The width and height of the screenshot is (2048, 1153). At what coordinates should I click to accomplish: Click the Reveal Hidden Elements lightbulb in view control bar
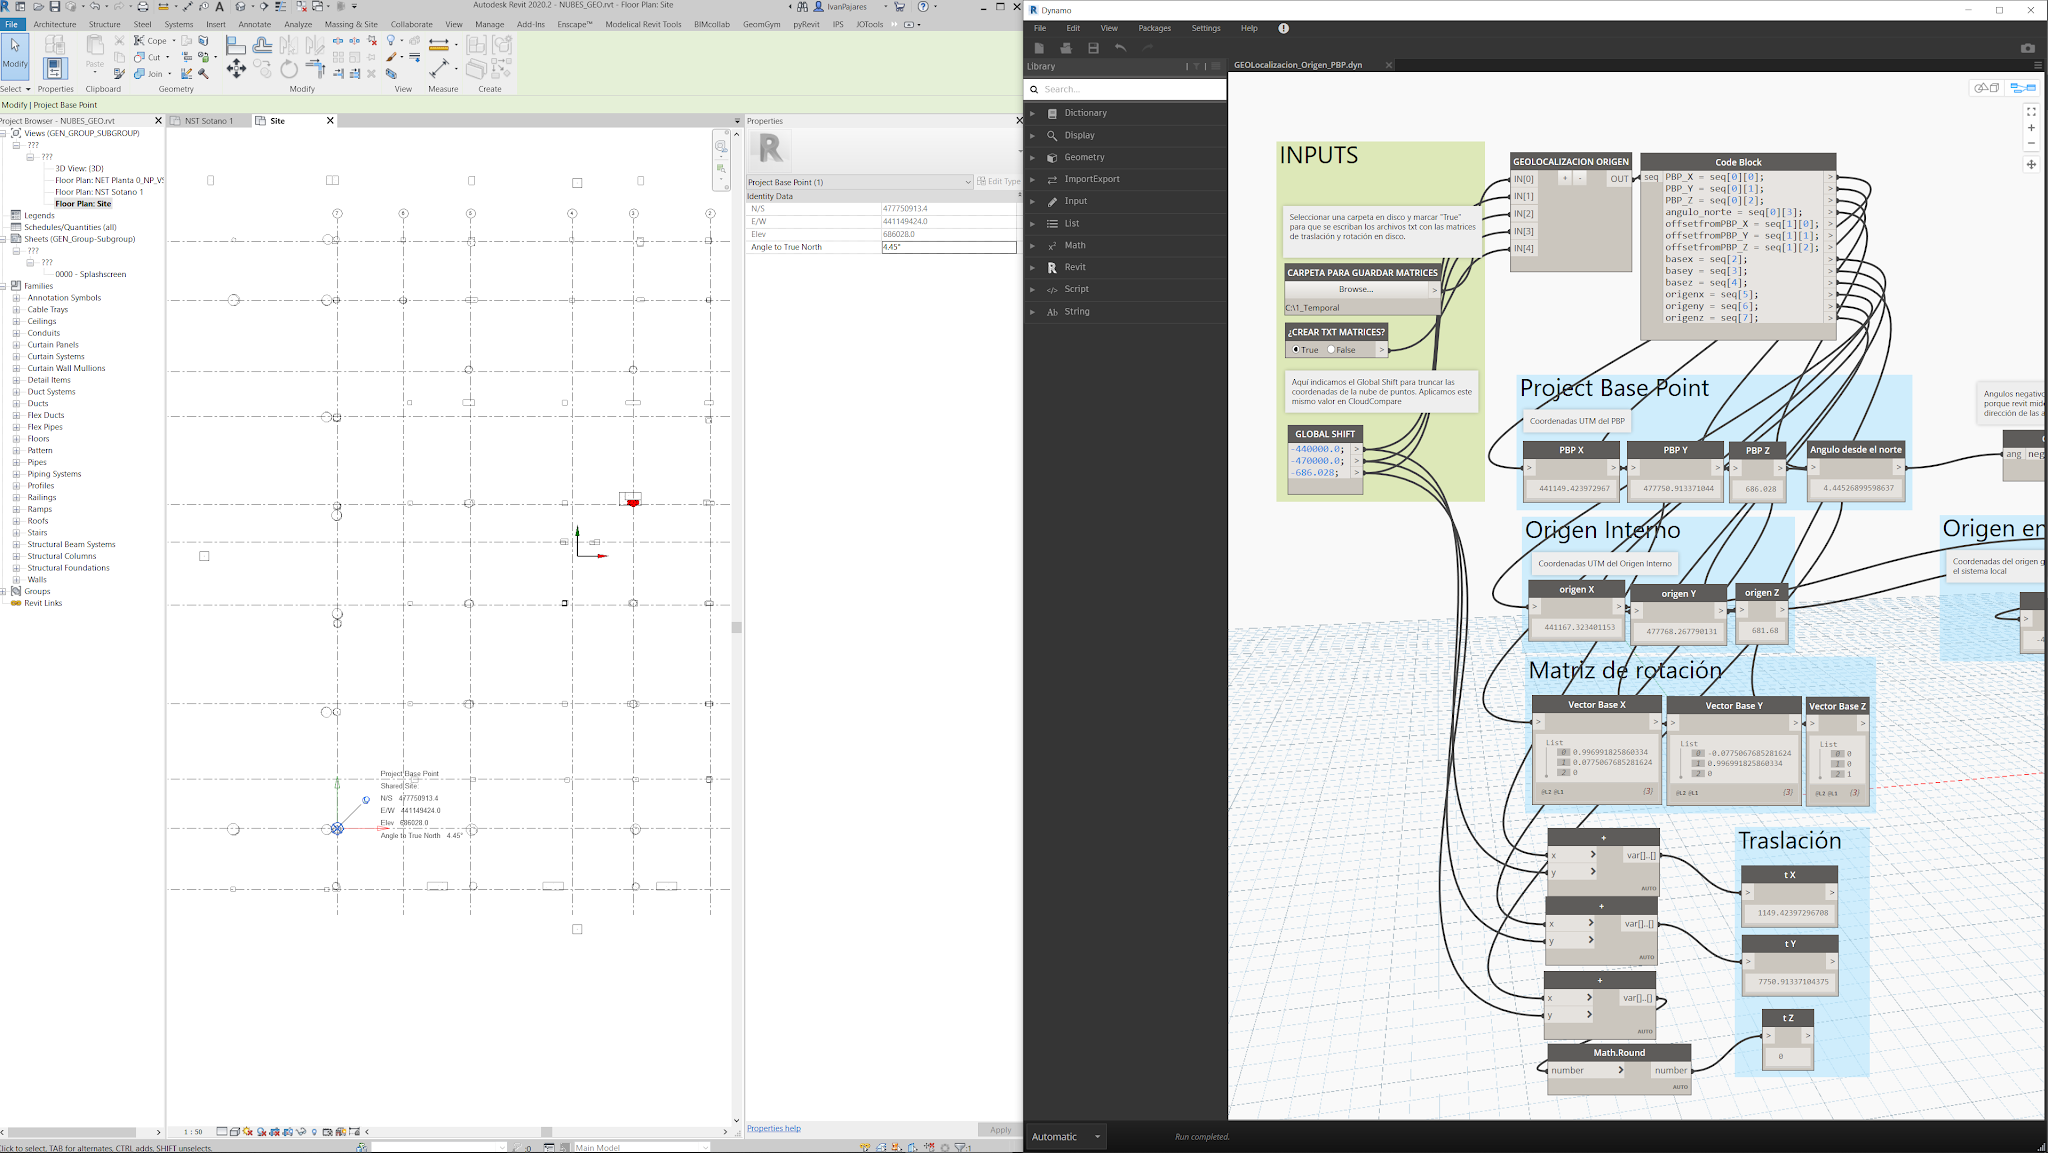(315, 1132)
